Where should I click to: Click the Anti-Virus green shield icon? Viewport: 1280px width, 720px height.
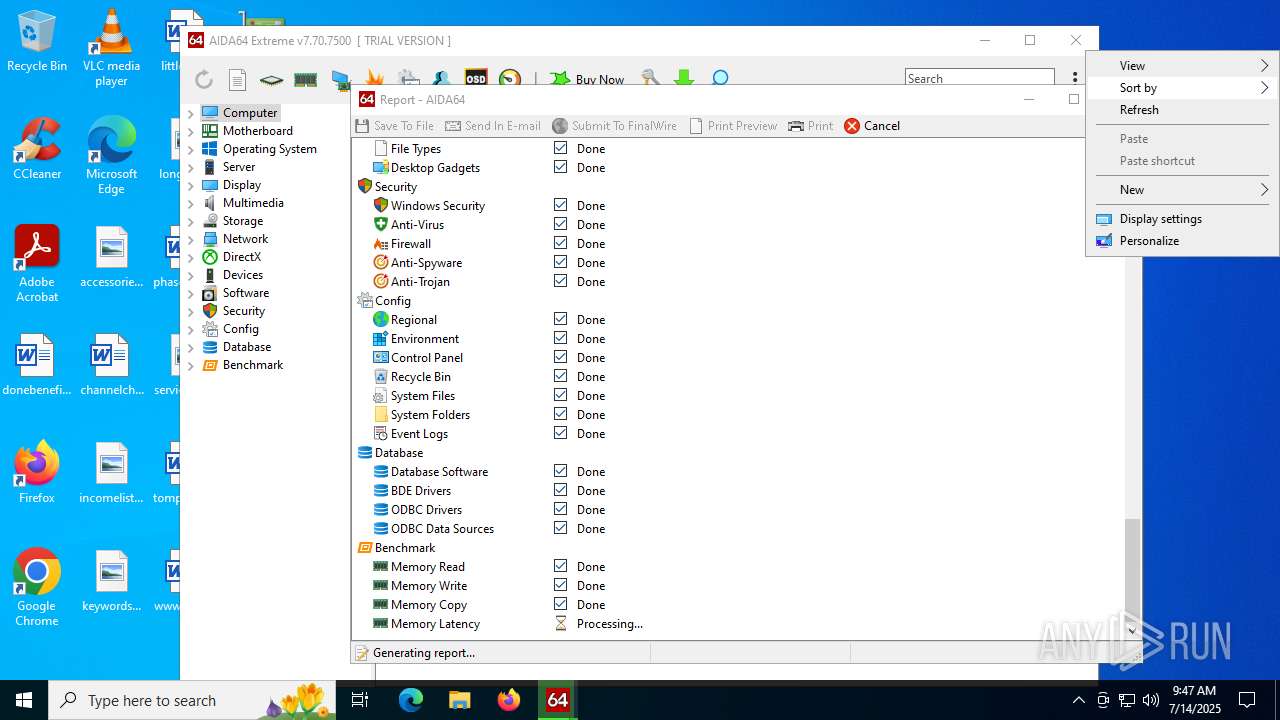[x=380, y=224]
